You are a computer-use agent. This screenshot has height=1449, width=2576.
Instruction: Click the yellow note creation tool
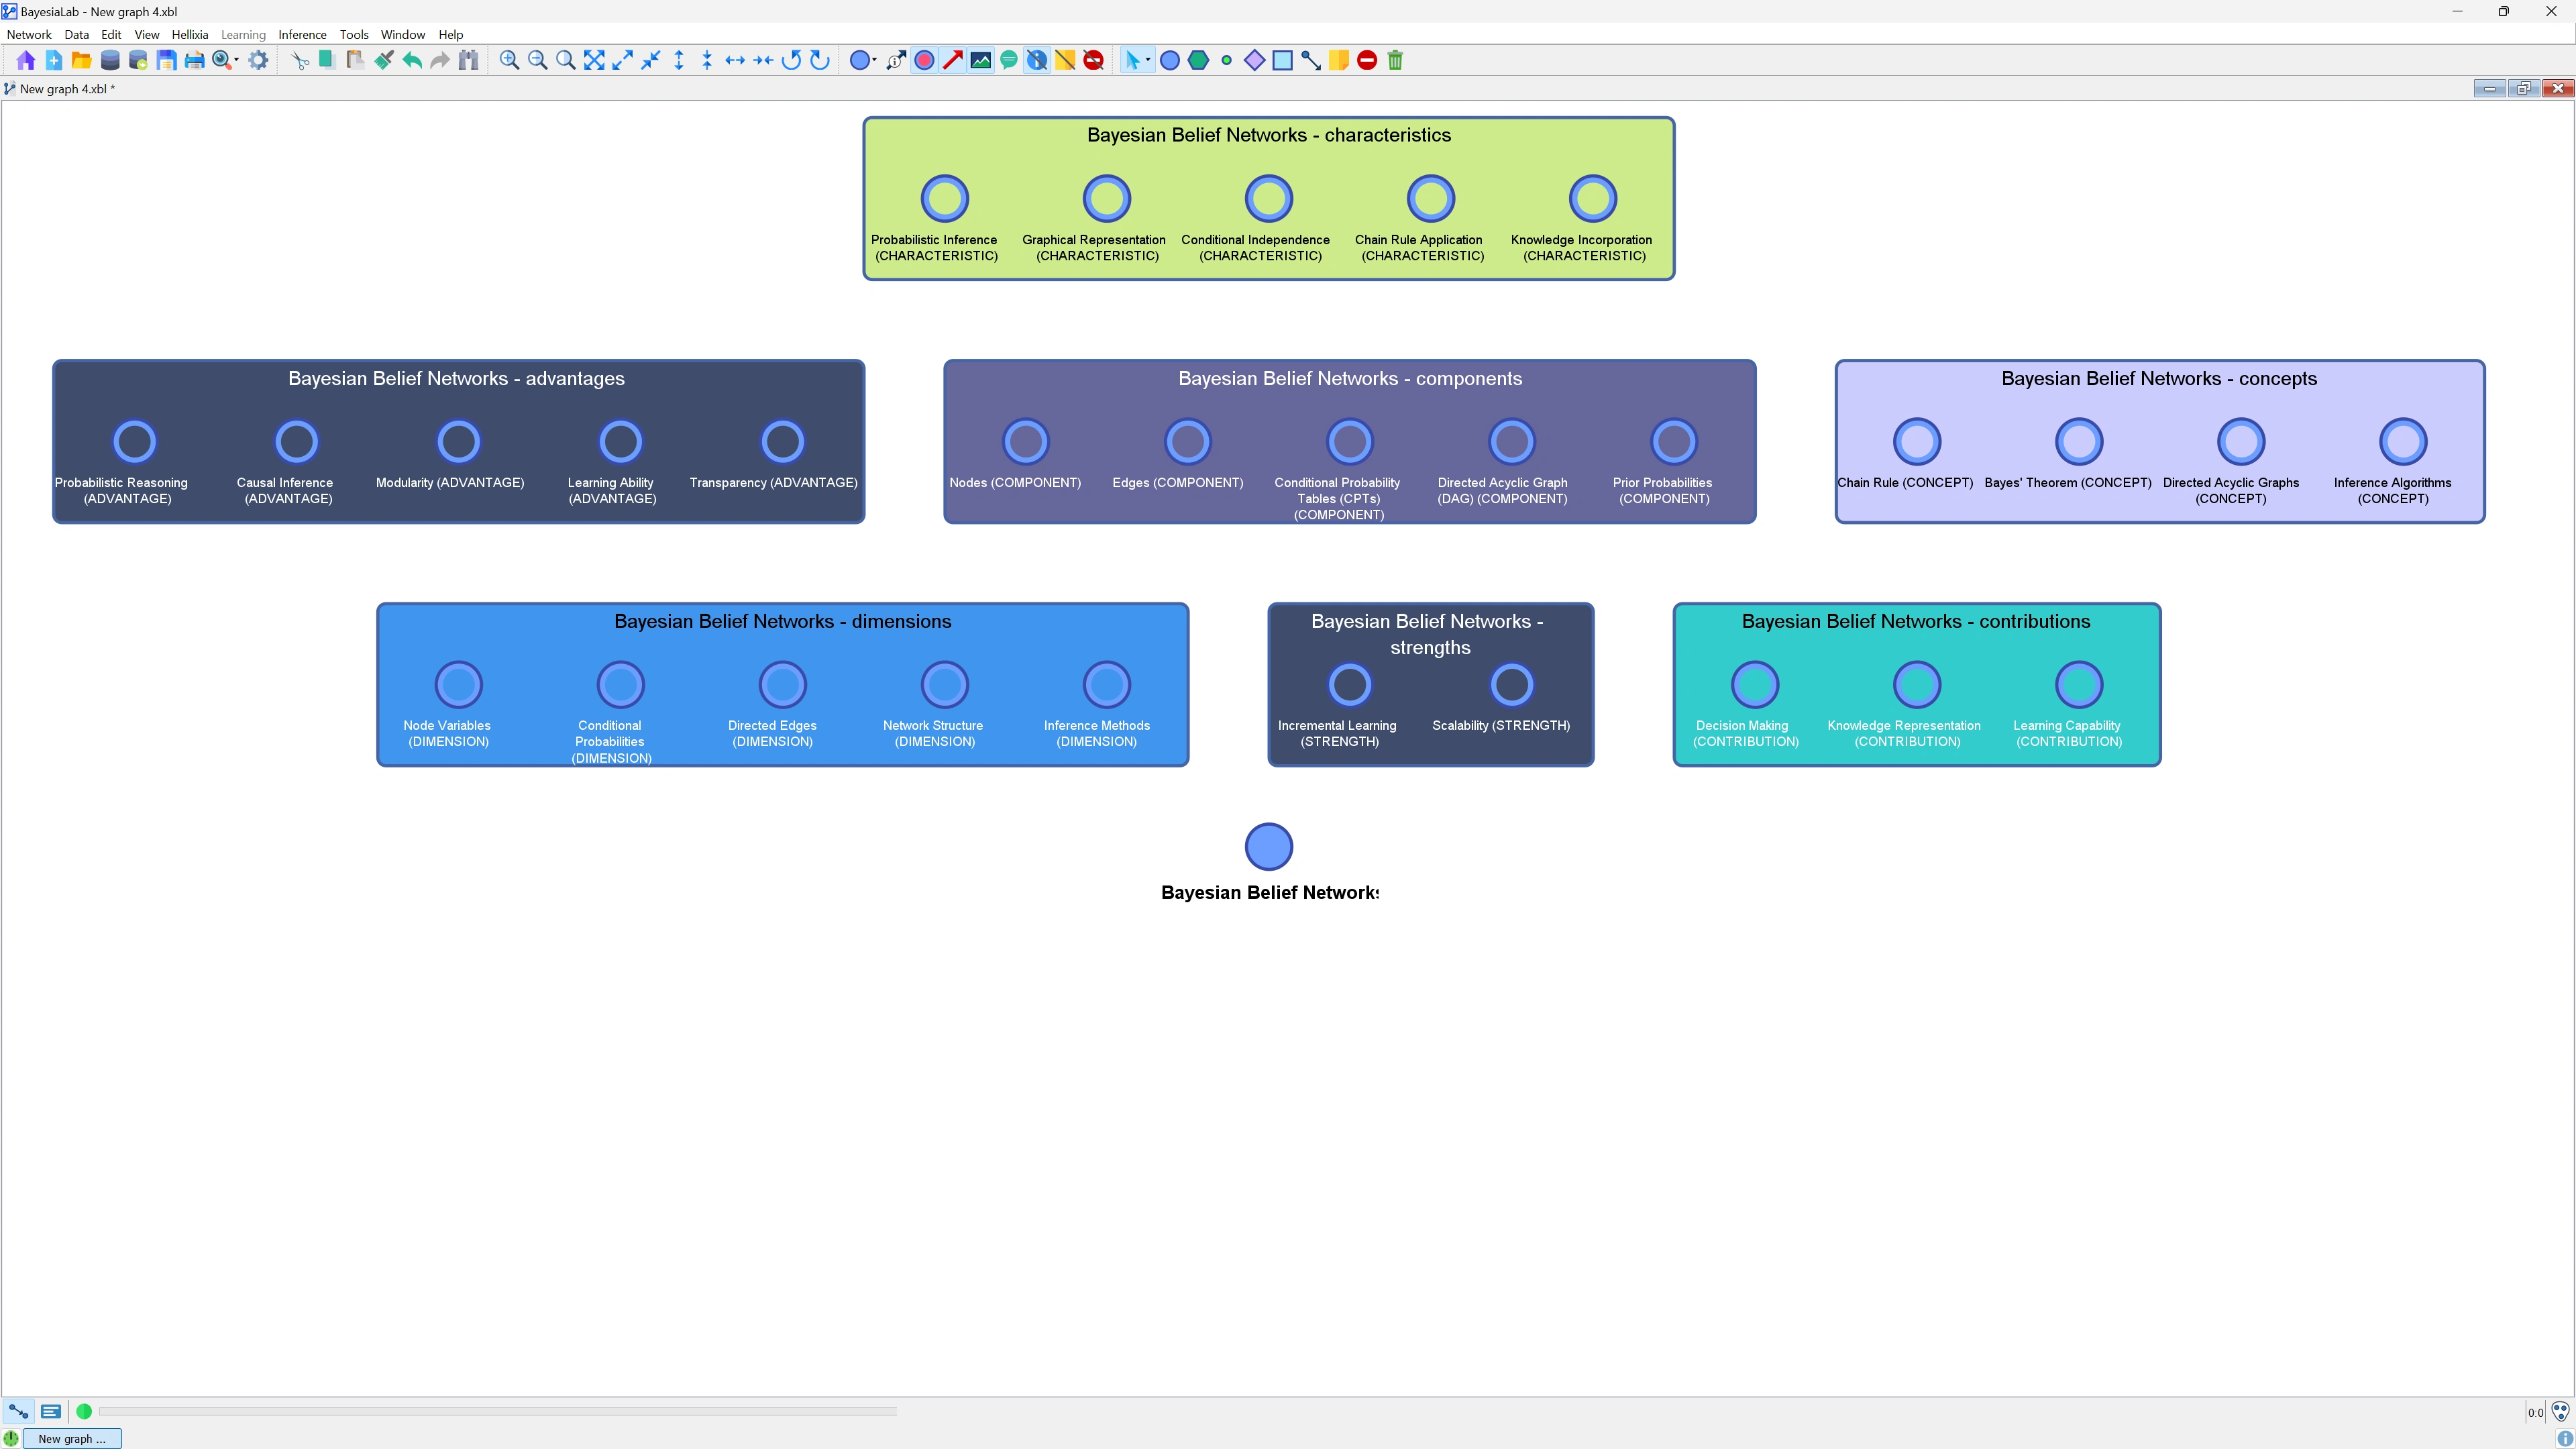click(x=1338, y=60)
